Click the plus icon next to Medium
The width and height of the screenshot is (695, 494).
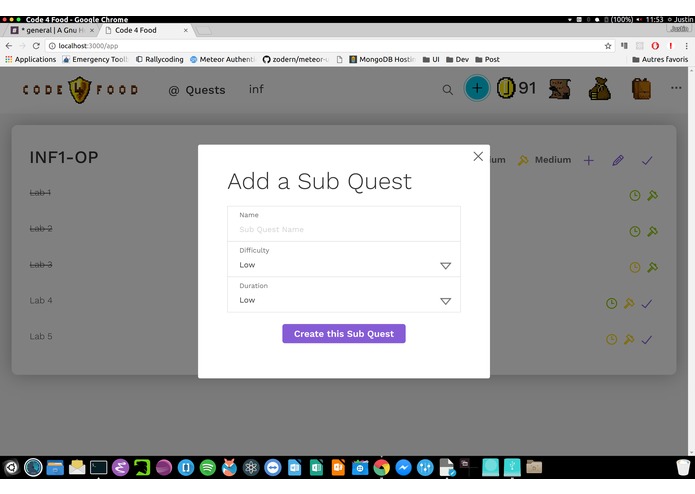(x=589, y=160)
